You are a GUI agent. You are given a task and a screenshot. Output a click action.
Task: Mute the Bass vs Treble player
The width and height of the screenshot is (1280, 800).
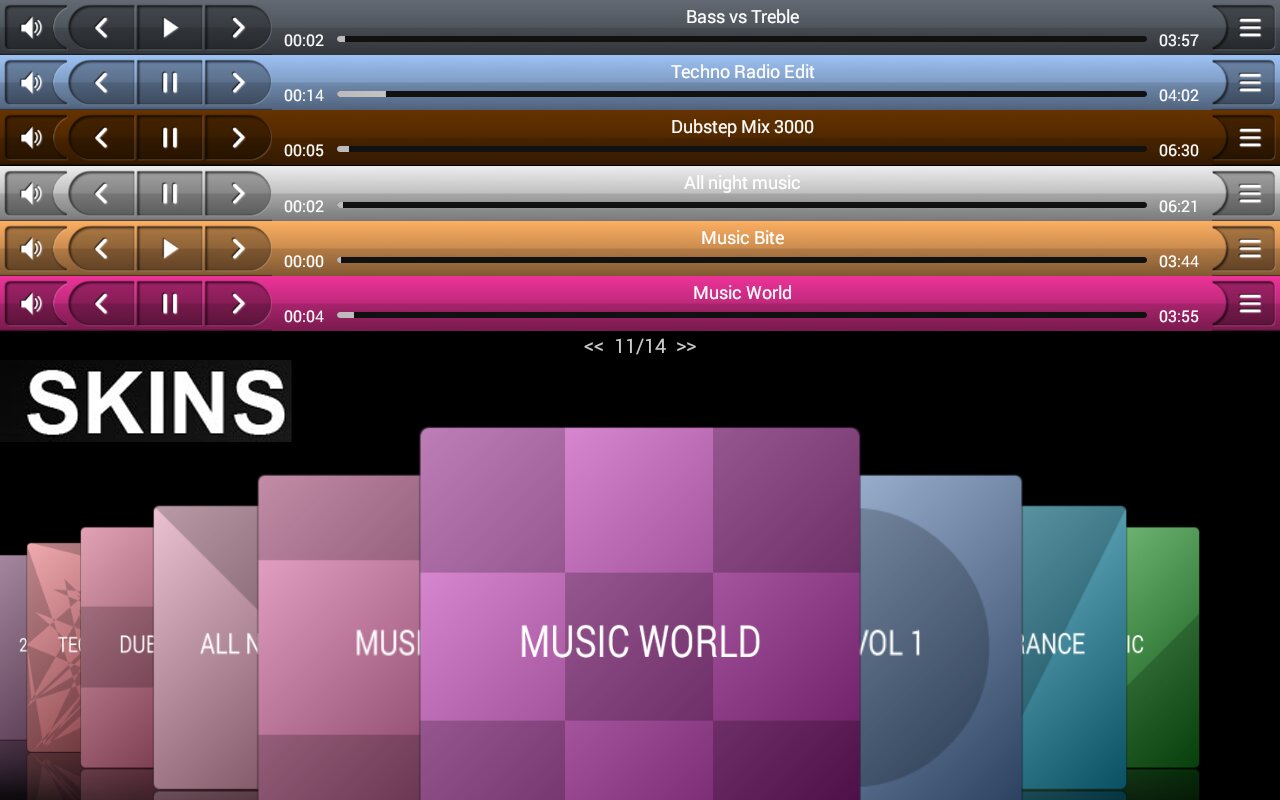(x=31, y=28)
